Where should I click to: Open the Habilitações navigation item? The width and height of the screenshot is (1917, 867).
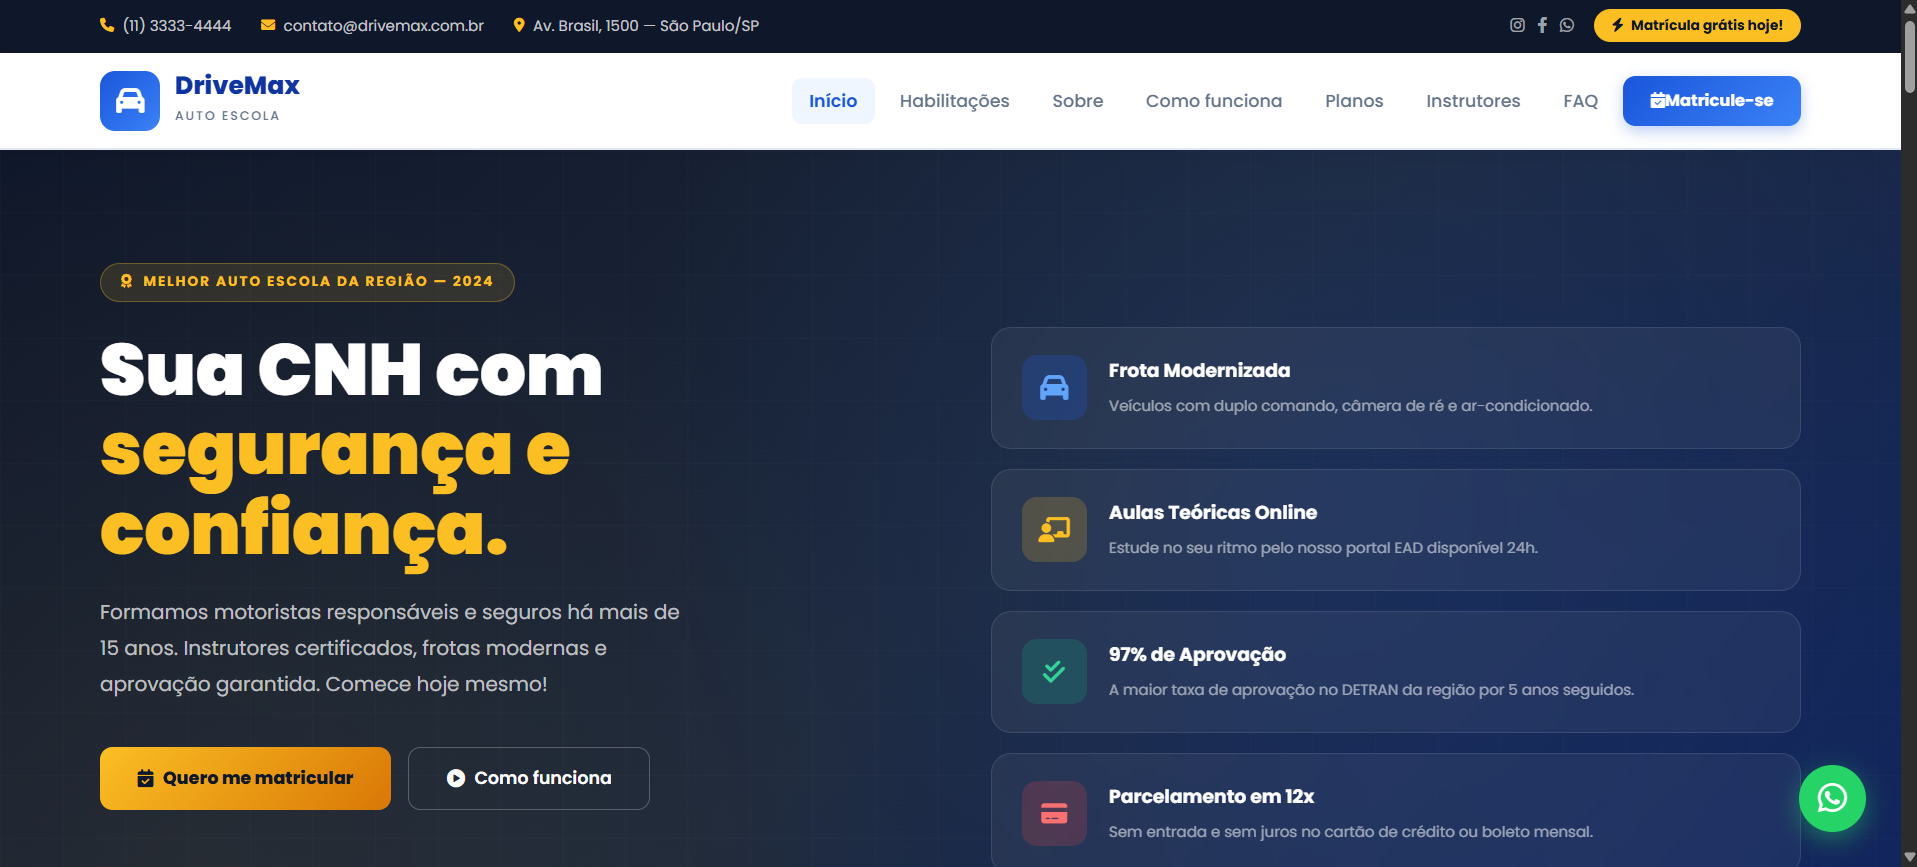954,101
